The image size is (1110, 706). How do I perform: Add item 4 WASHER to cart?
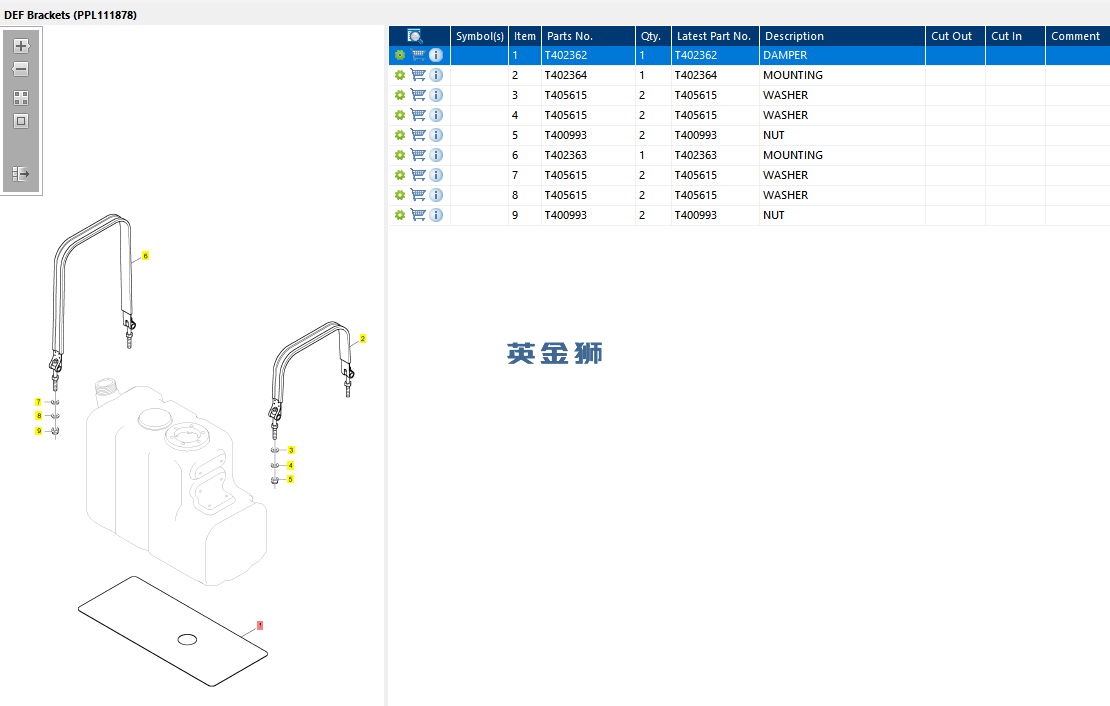418,115
